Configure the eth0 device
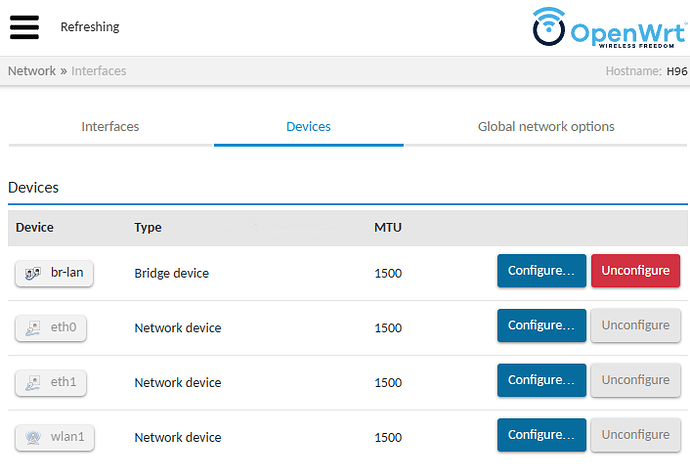The height and width of the screenshot is (476, 690). tap(542, 326)
